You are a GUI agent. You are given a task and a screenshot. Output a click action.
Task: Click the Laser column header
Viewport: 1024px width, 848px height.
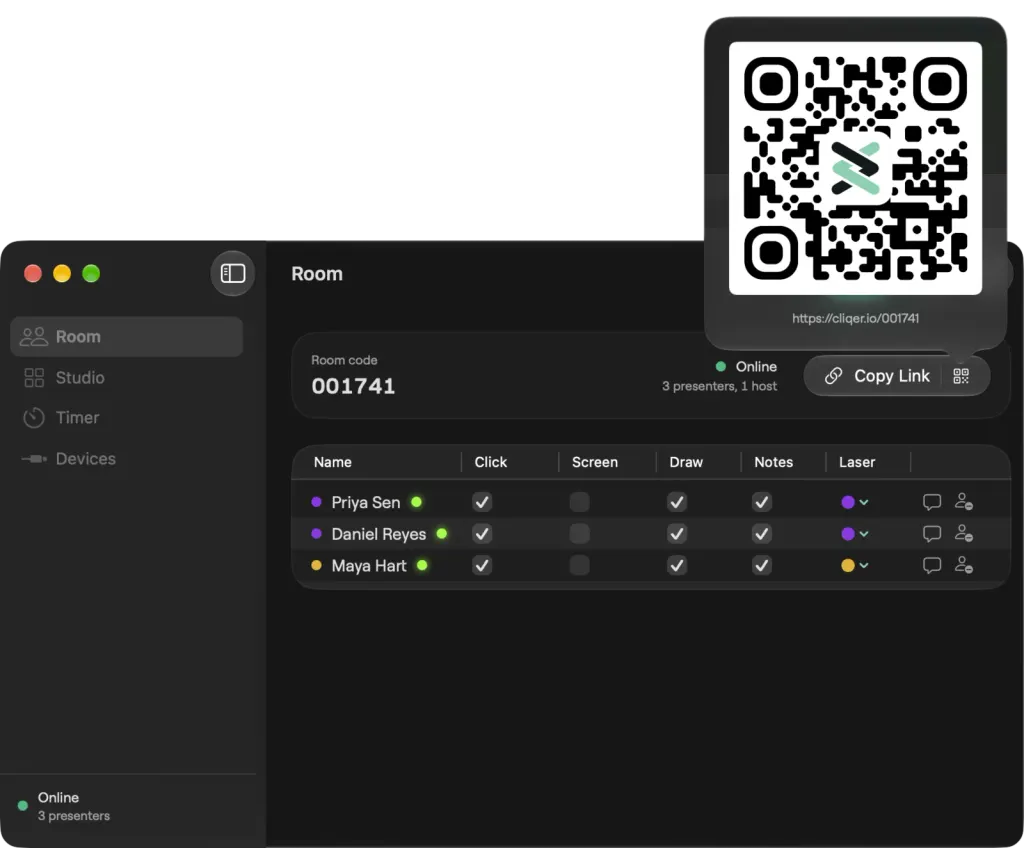(857, 462)
